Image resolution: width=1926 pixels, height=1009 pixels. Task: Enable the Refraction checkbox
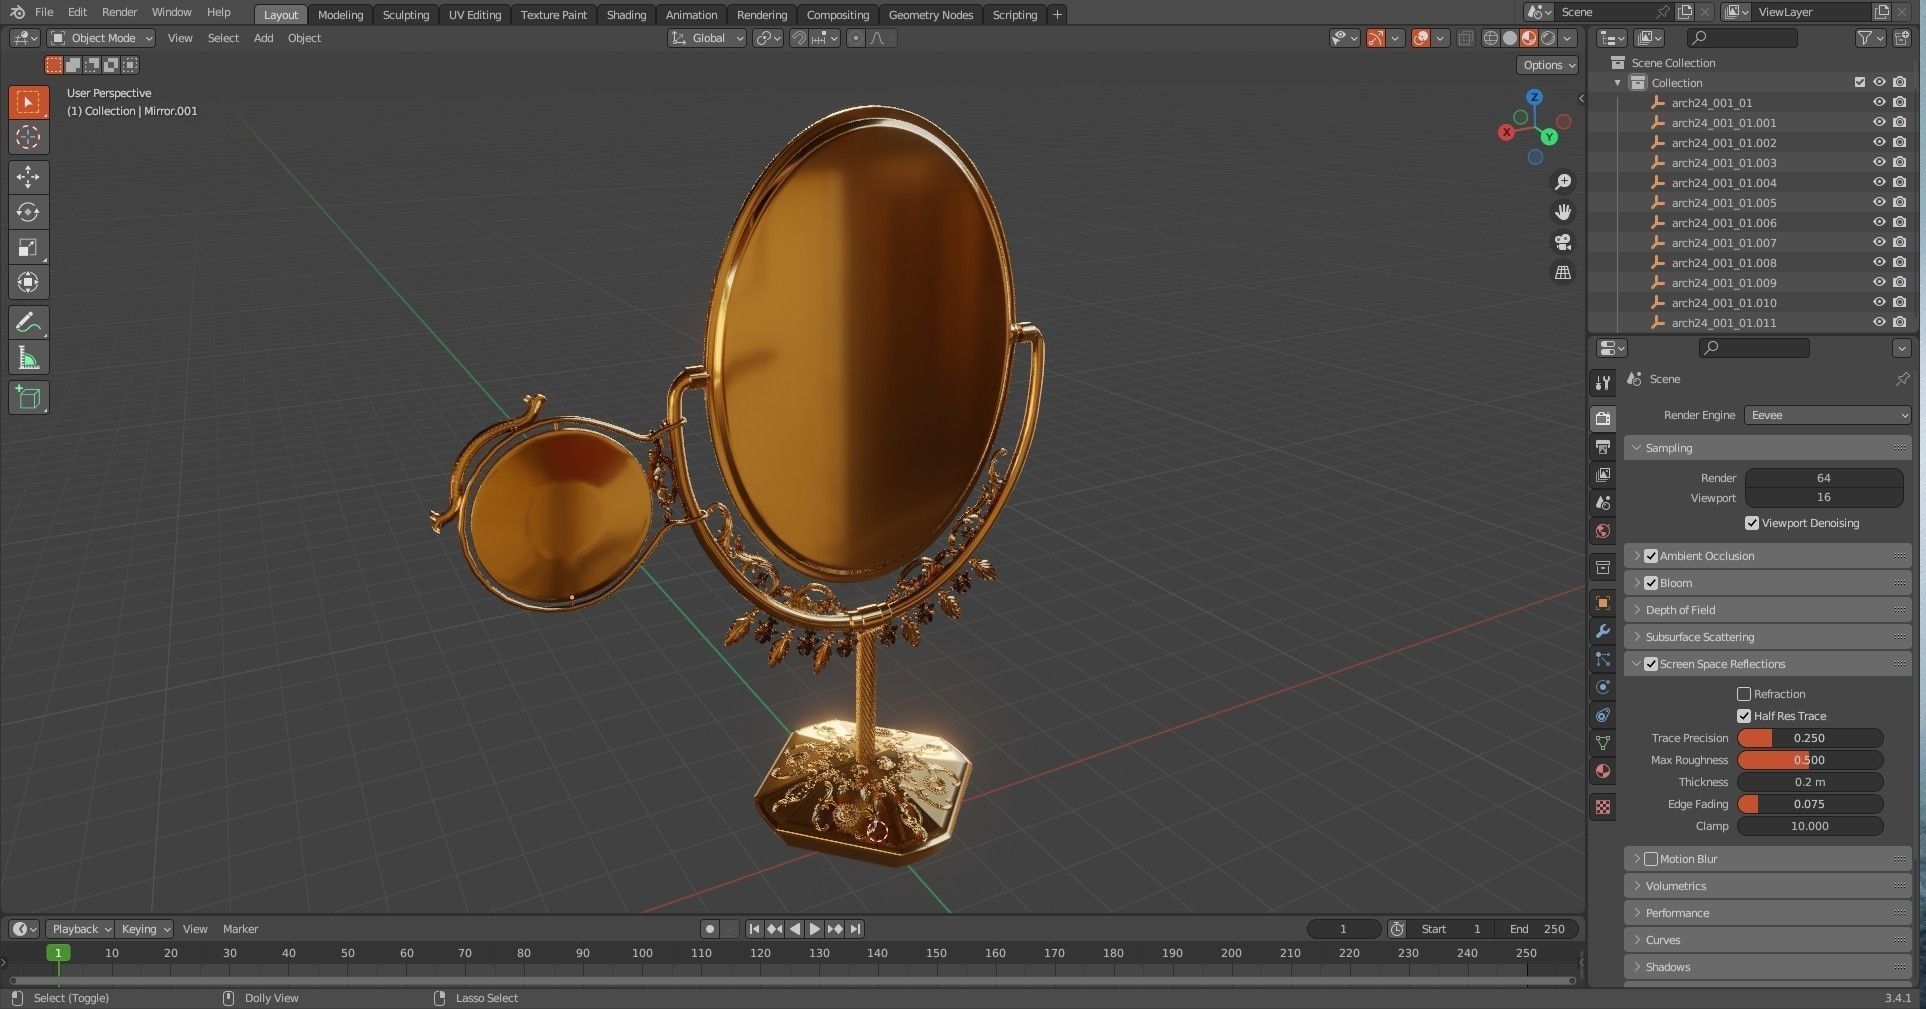pyautogui.click(x=1744, y=694)
